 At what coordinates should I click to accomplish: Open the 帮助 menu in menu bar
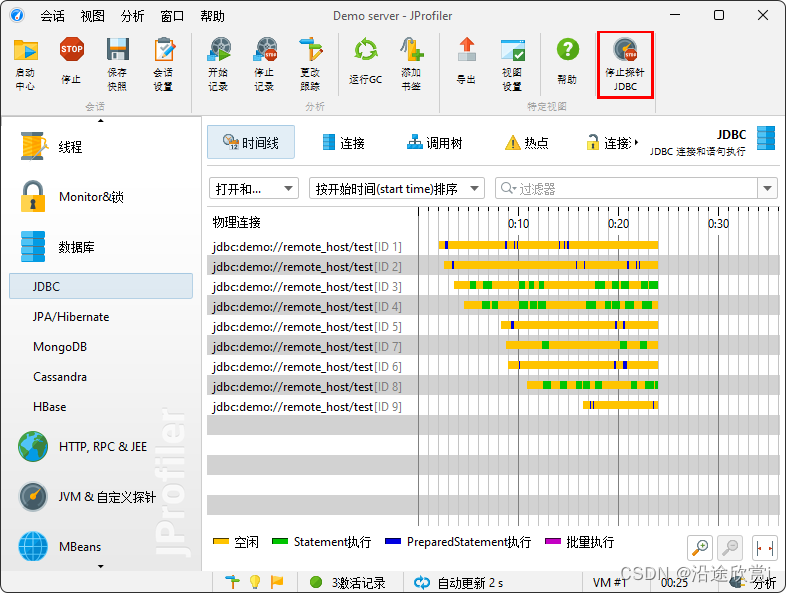coord(213,16)
